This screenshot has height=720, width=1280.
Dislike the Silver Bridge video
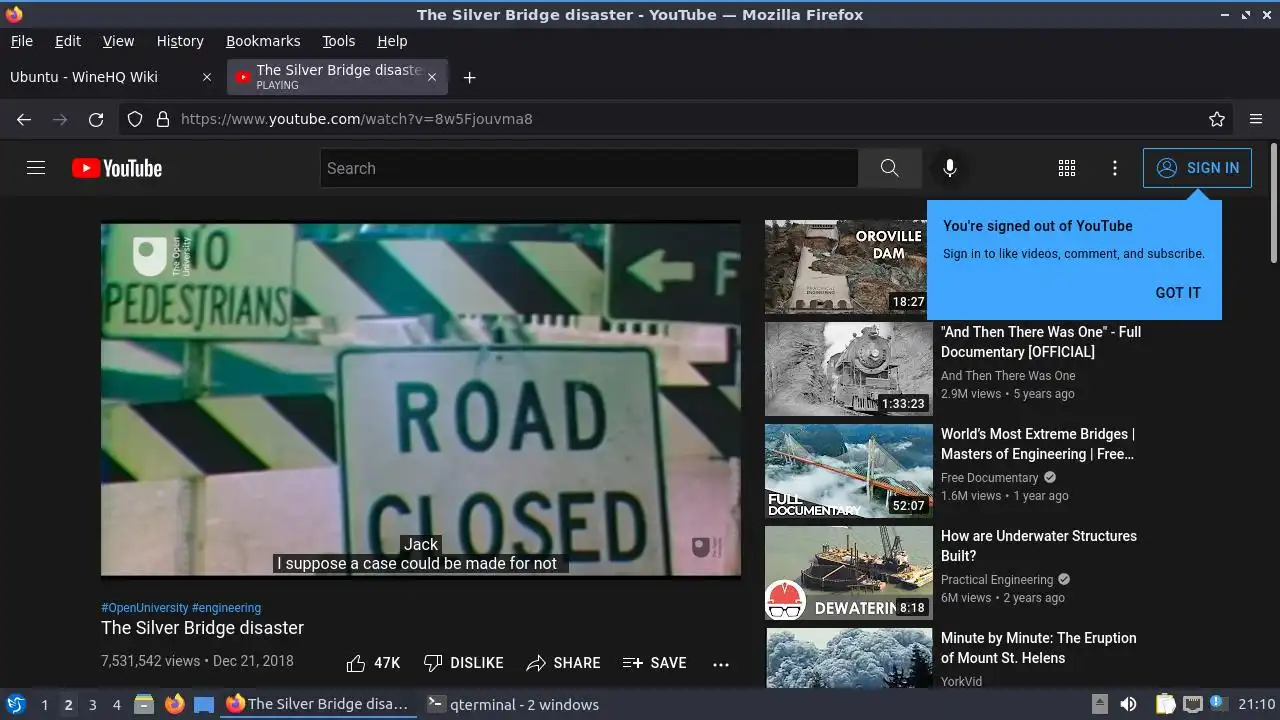click(463, 663)
